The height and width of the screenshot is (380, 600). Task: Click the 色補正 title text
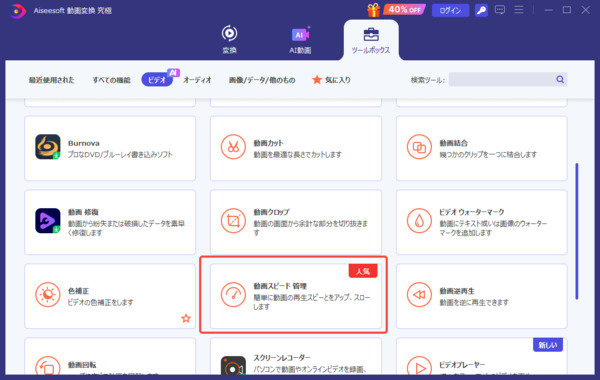point(78,291)
